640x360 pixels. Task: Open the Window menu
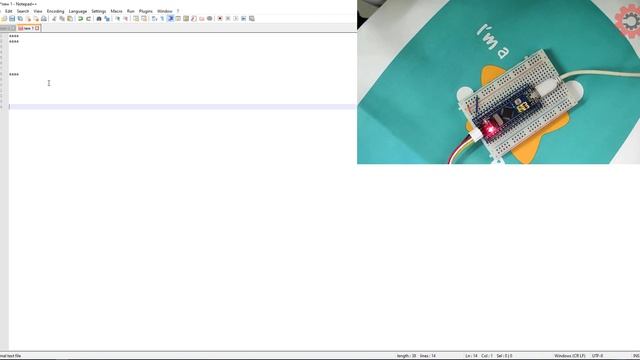[164, 11]
